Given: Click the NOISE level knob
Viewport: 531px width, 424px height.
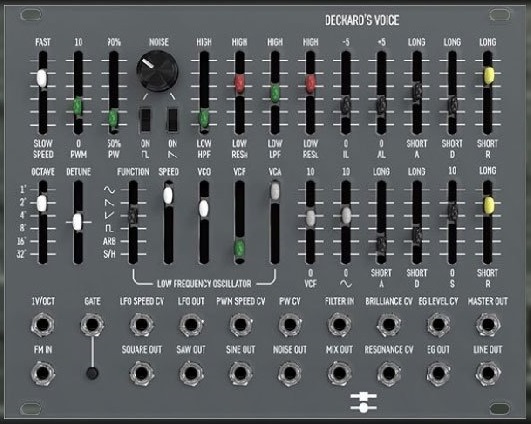Looking at the screenshot, I should pyautogui.click(x=157, y=71).
